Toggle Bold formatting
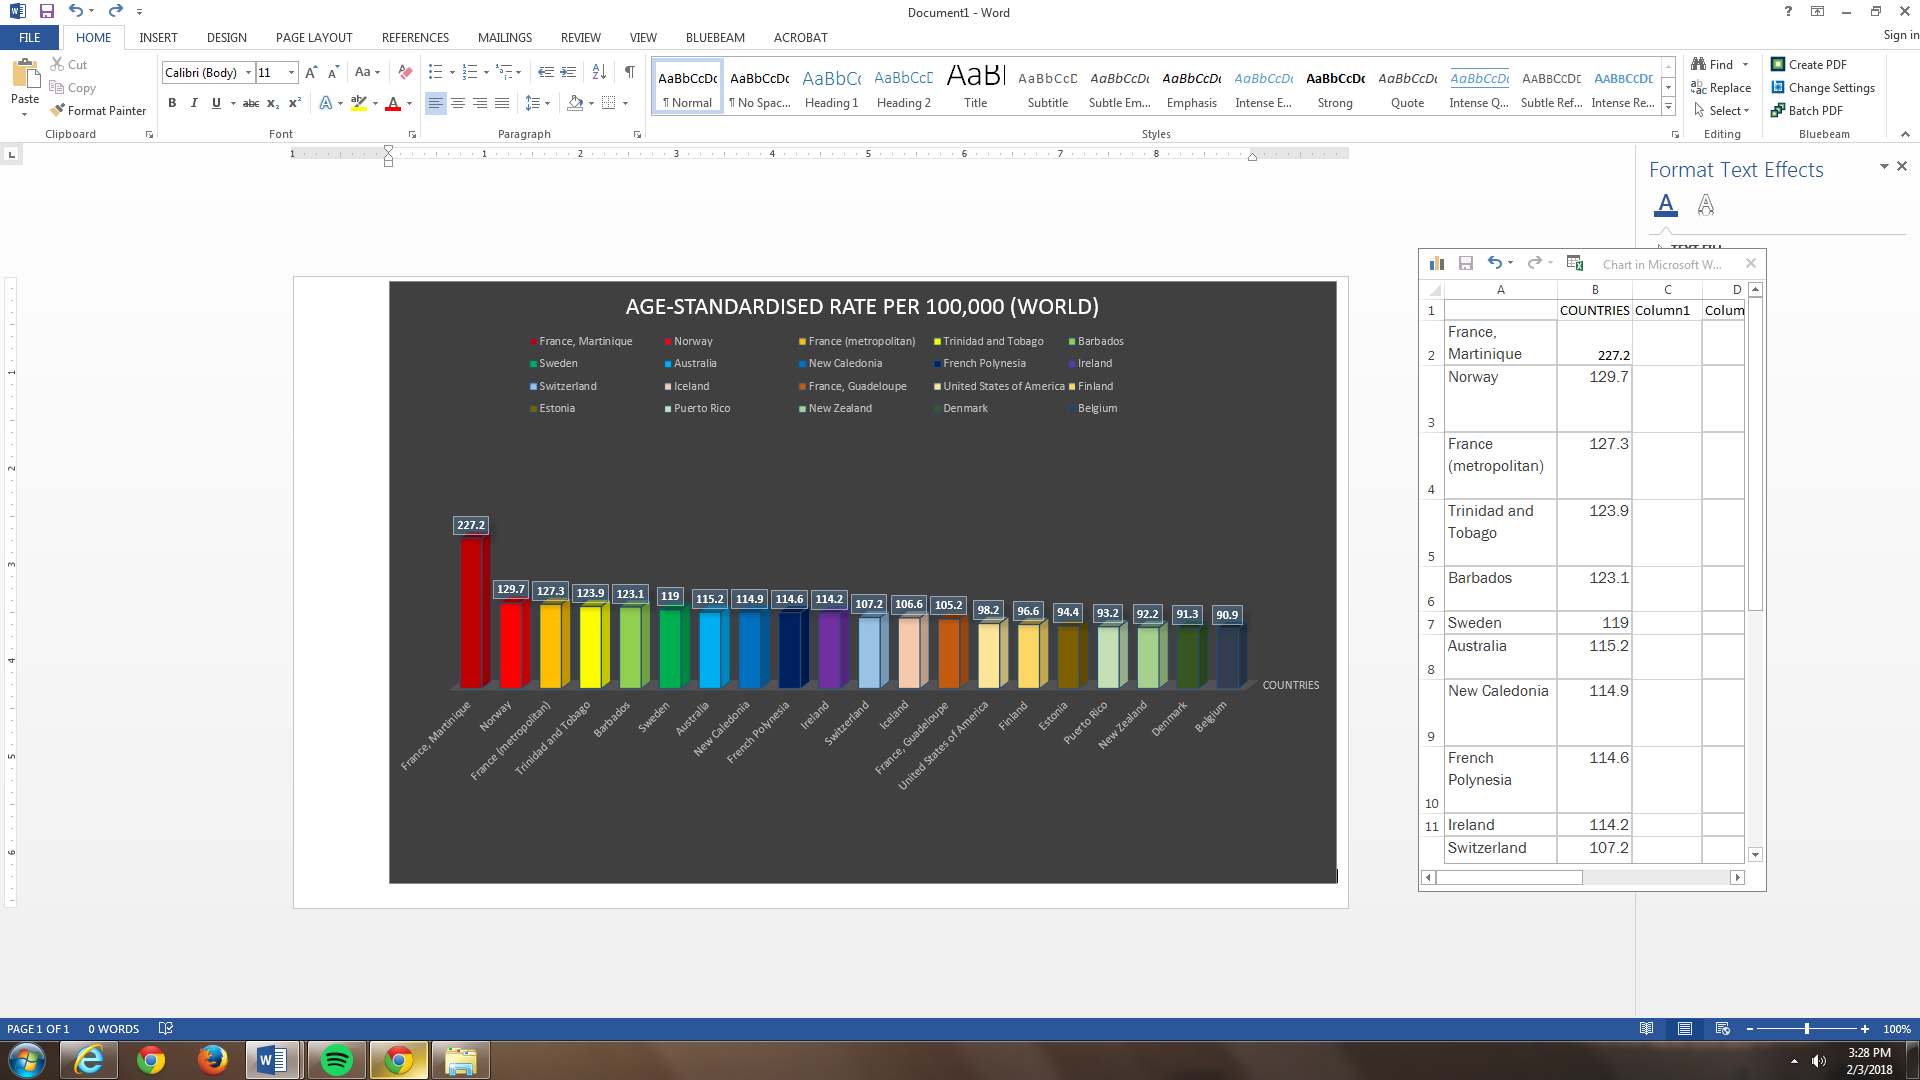 pos(172,103)
